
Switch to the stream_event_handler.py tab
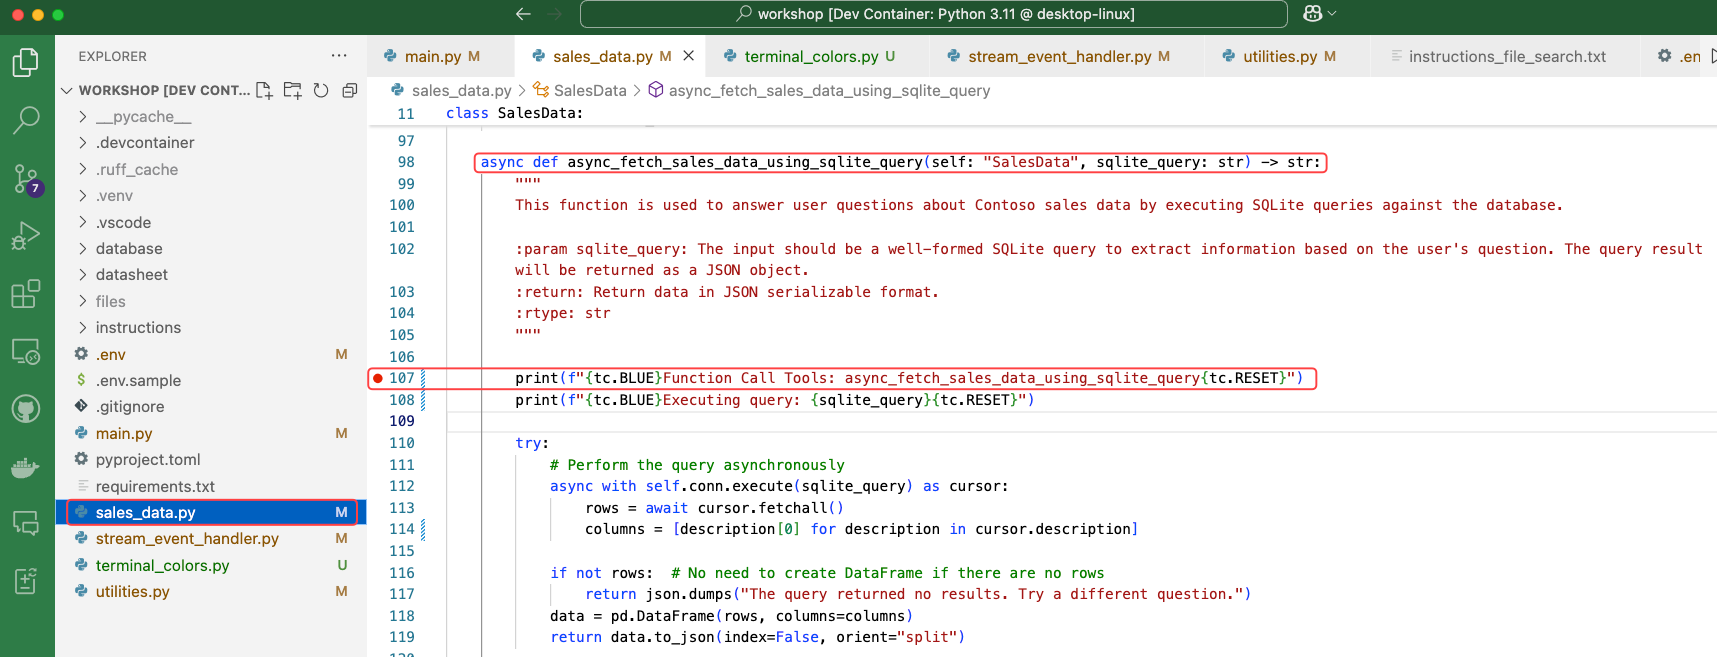1059,57
